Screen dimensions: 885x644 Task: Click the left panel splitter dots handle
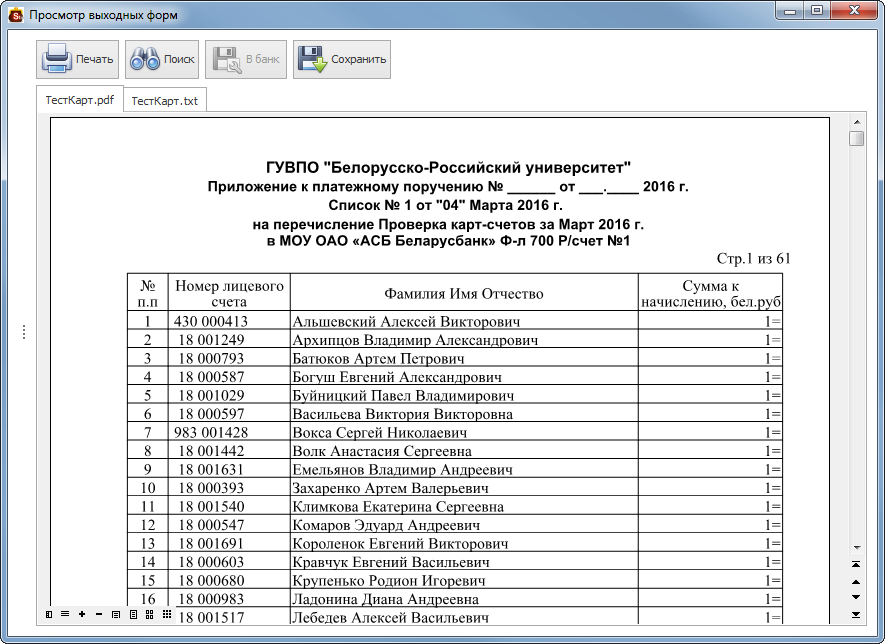point(24,332)
